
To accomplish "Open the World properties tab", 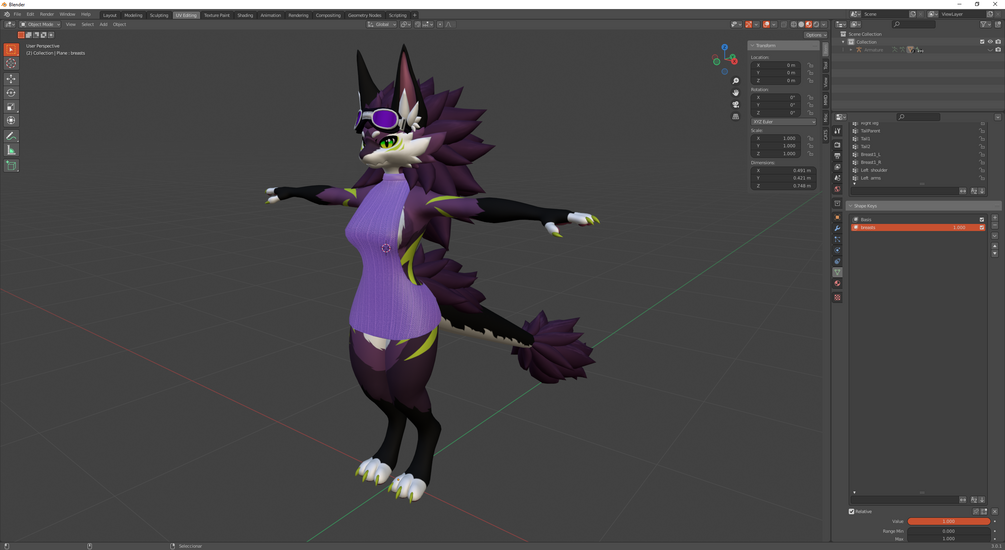I will click(x=837, y=189).
